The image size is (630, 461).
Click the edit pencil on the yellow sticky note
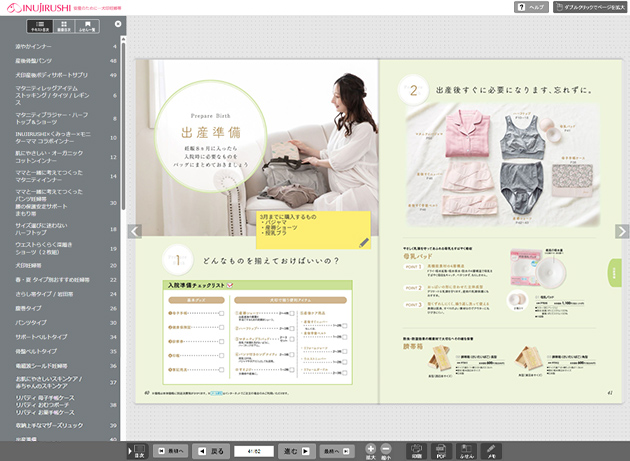pyautogui.click(x=364, y=242)
